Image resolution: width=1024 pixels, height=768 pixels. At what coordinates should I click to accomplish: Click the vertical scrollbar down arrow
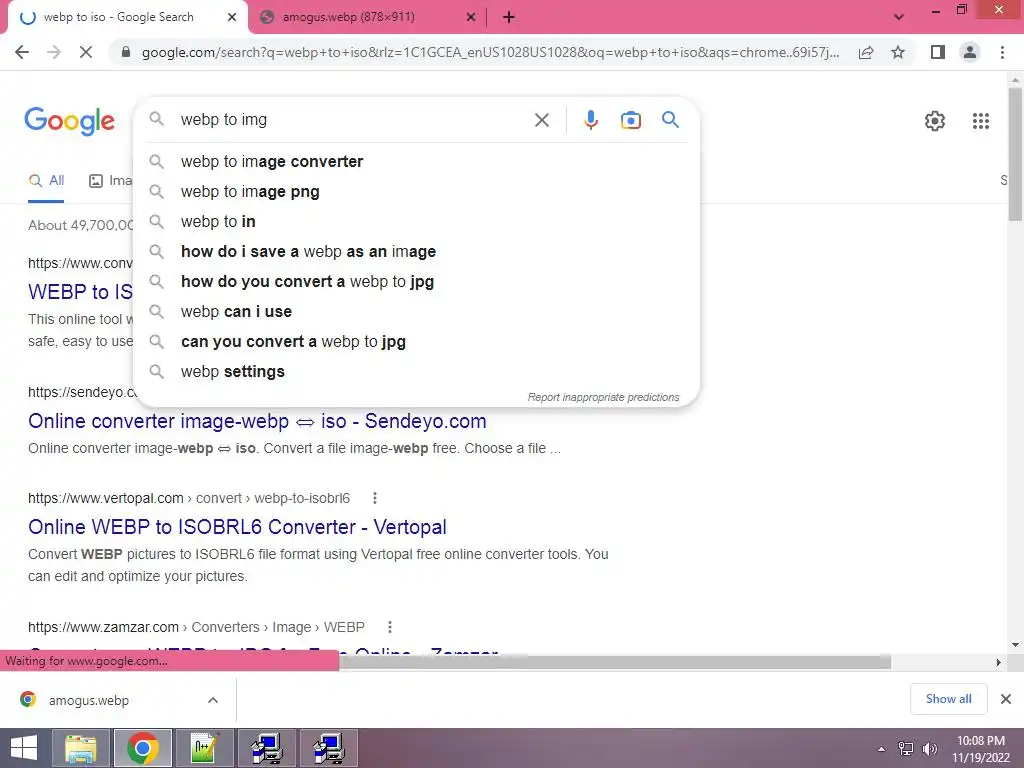point(1015,645)
